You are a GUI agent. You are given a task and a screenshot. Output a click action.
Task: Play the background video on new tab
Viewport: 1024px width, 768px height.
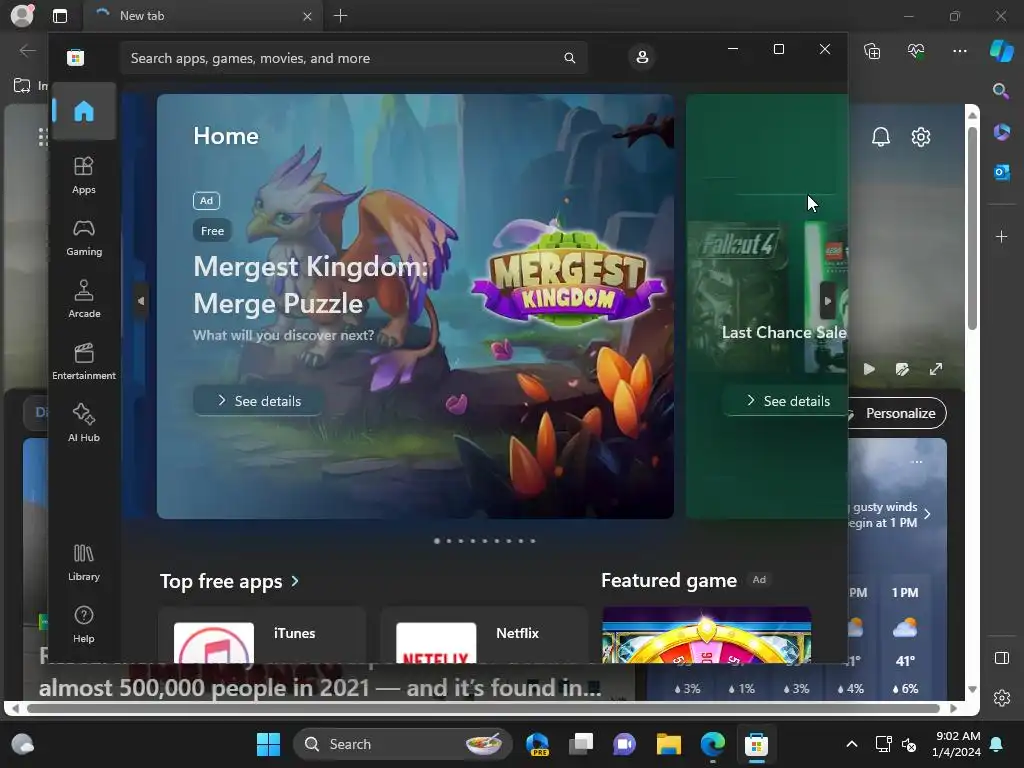click(x=869, y=369)
